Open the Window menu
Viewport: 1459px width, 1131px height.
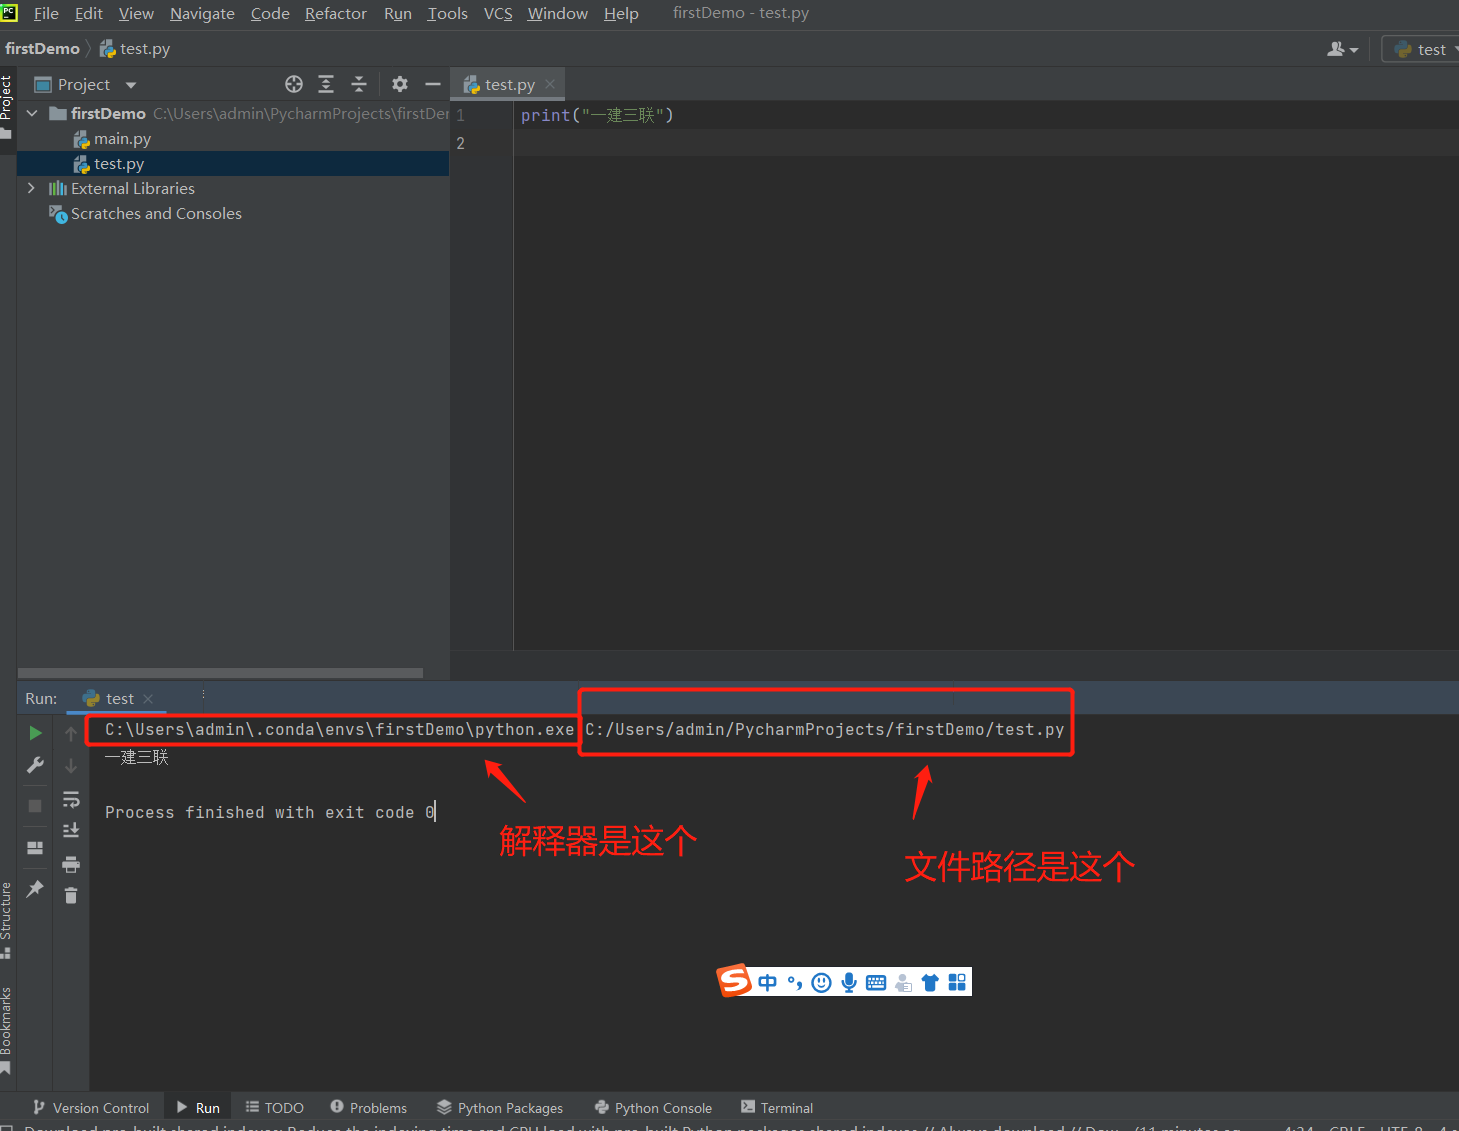point(557,13)
